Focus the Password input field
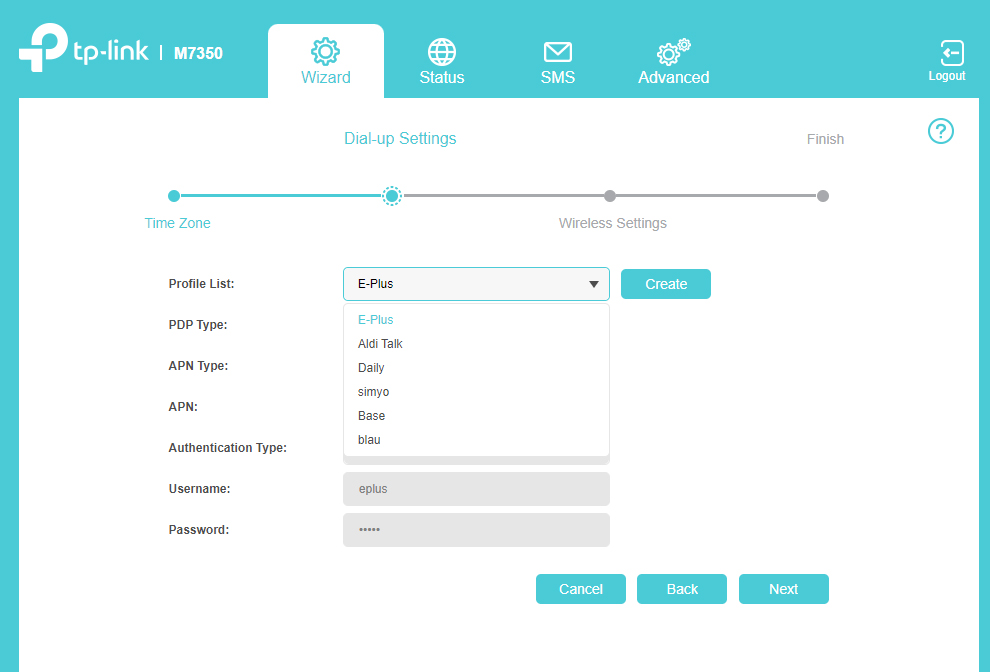This screenshot has width=990, height=672. click(476, 530)
